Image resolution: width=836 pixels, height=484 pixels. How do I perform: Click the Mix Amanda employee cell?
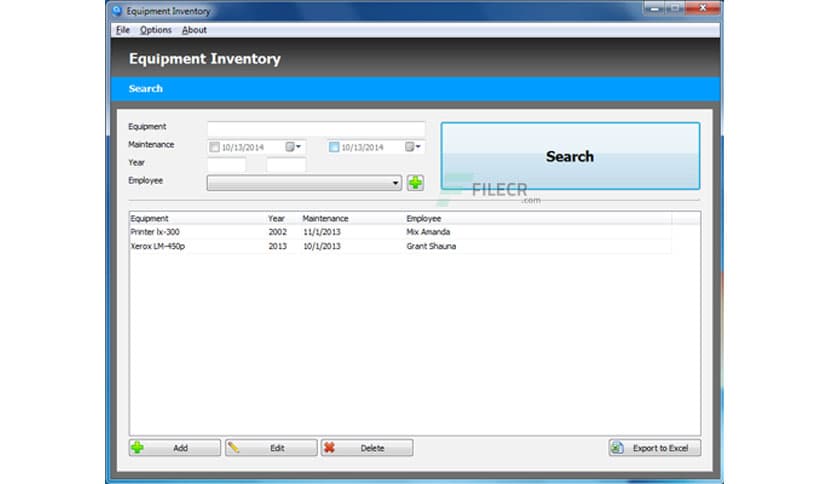tap(428, 232)
